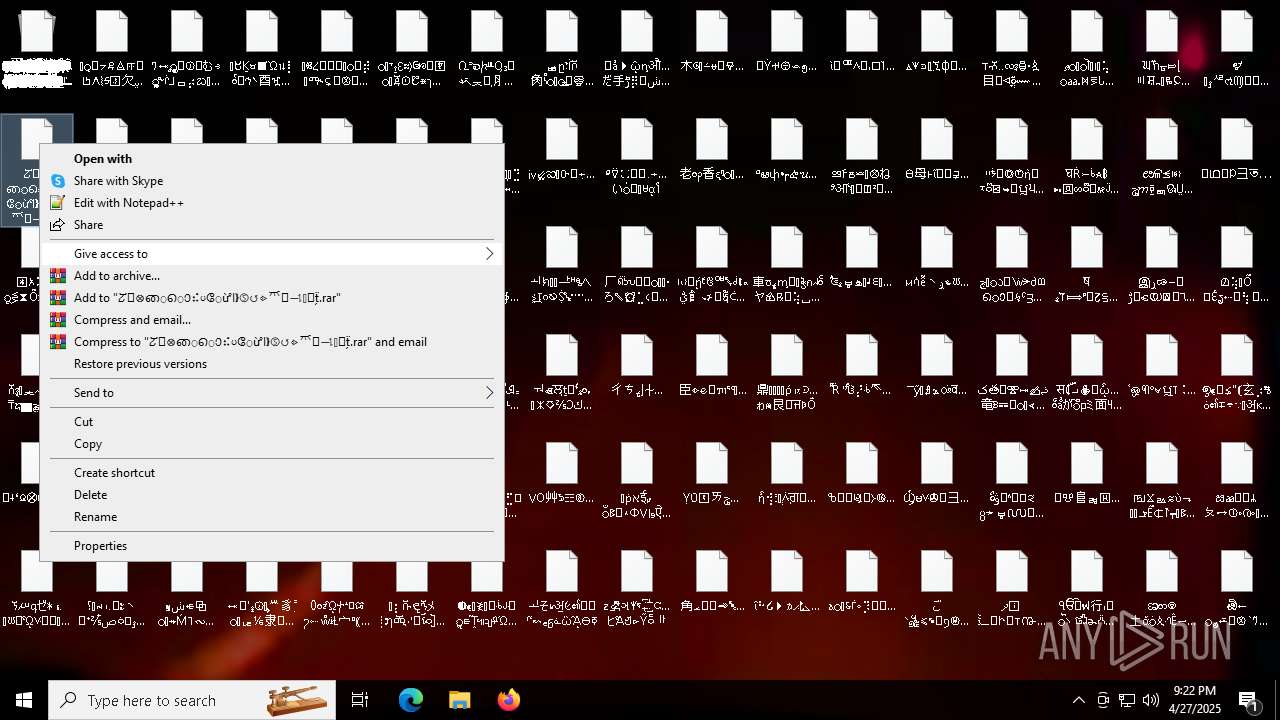Screen dimensions: 1280x720
Task: Open the volume control tray icon
Action: (1151, 700)
